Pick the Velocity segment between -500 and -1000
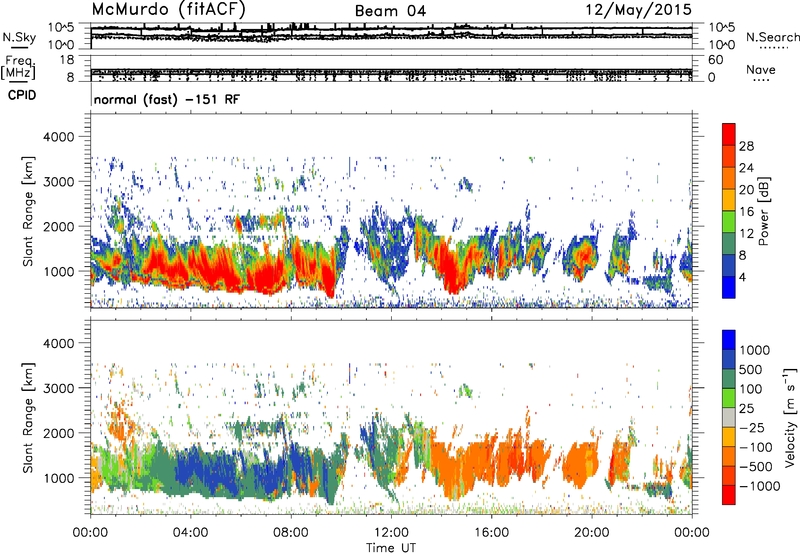This screenshot has height=554, width=800. (729, 475)
